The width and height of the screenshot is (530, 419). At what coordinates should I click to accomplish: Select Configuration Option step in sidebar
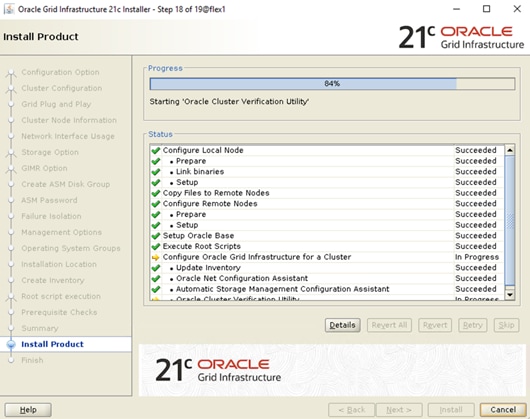click(x=60, y=72)
